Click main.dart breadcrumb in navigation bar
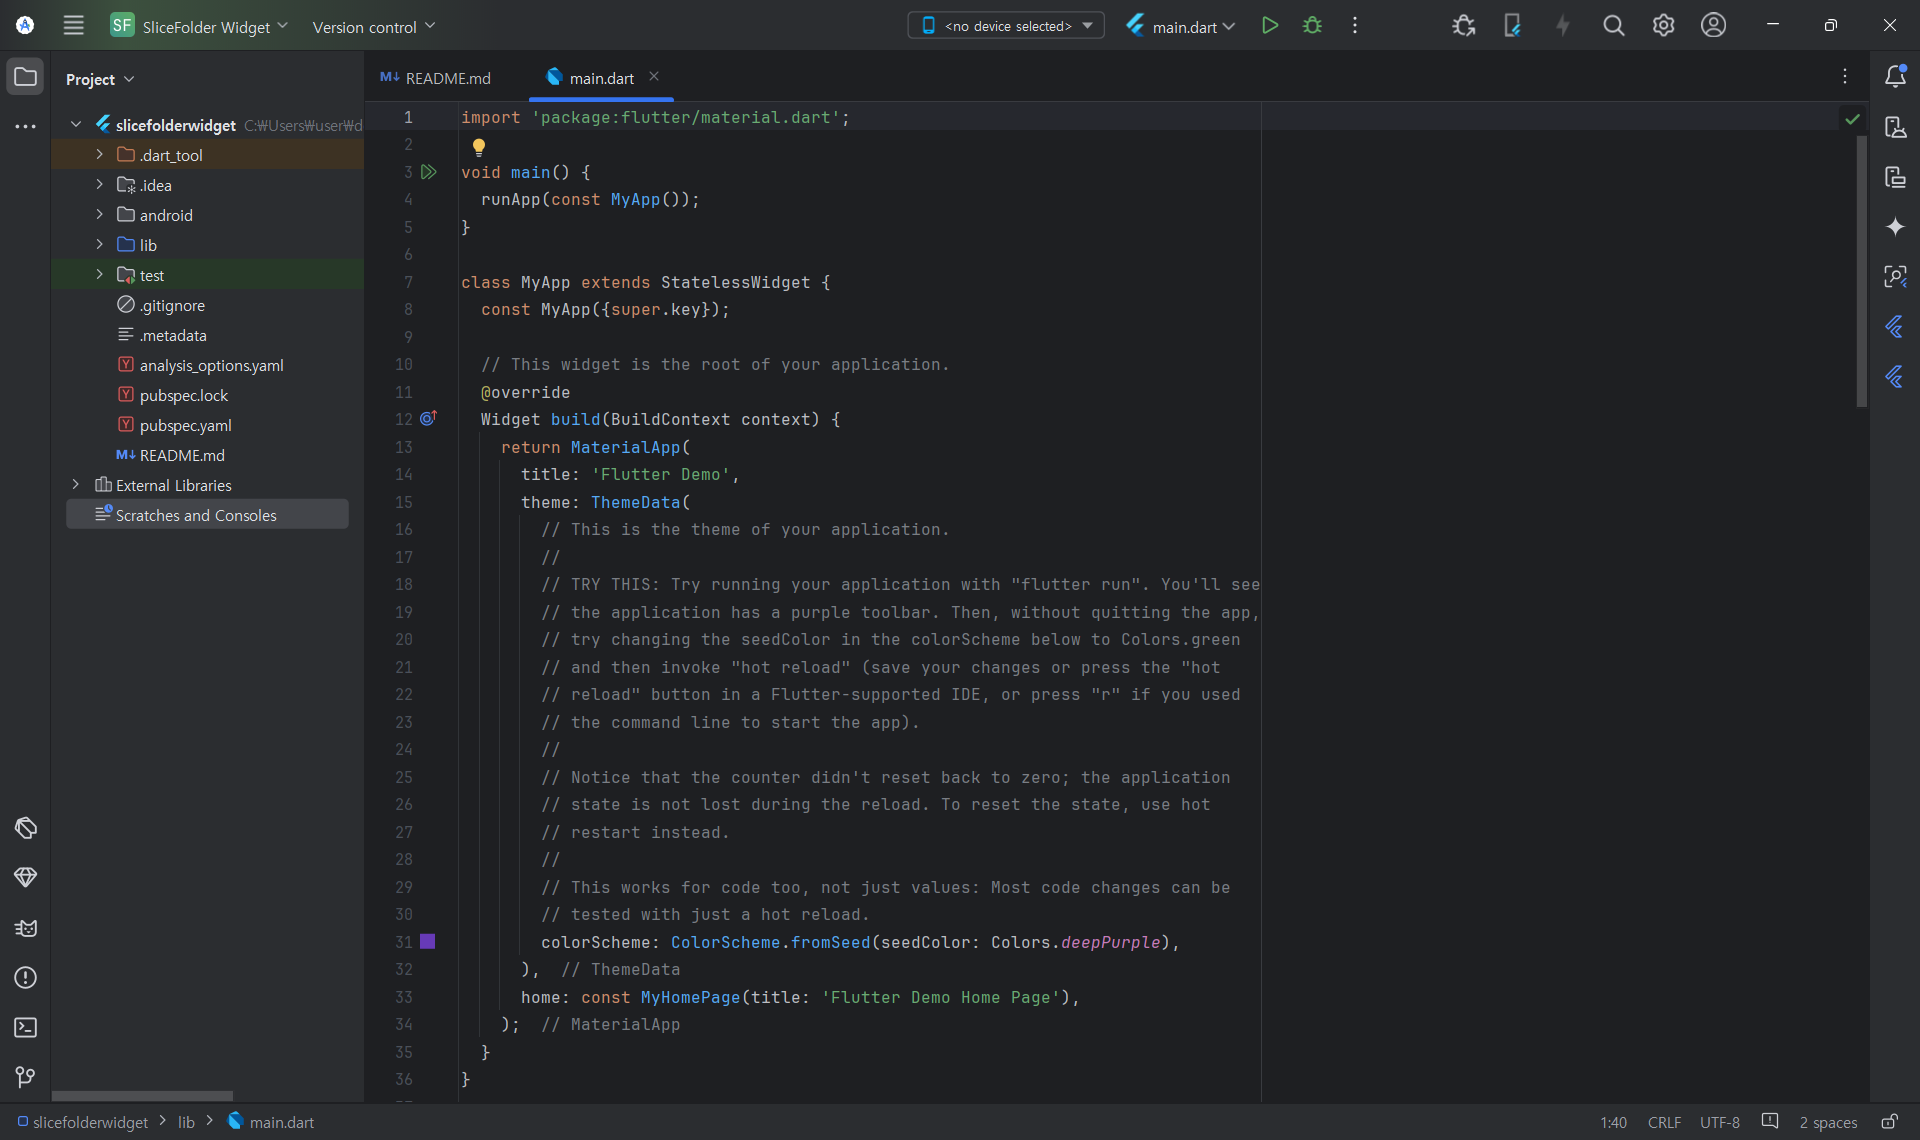Image resolution: width=1920 pixels, height=1140 pixels. [271, 1122]
